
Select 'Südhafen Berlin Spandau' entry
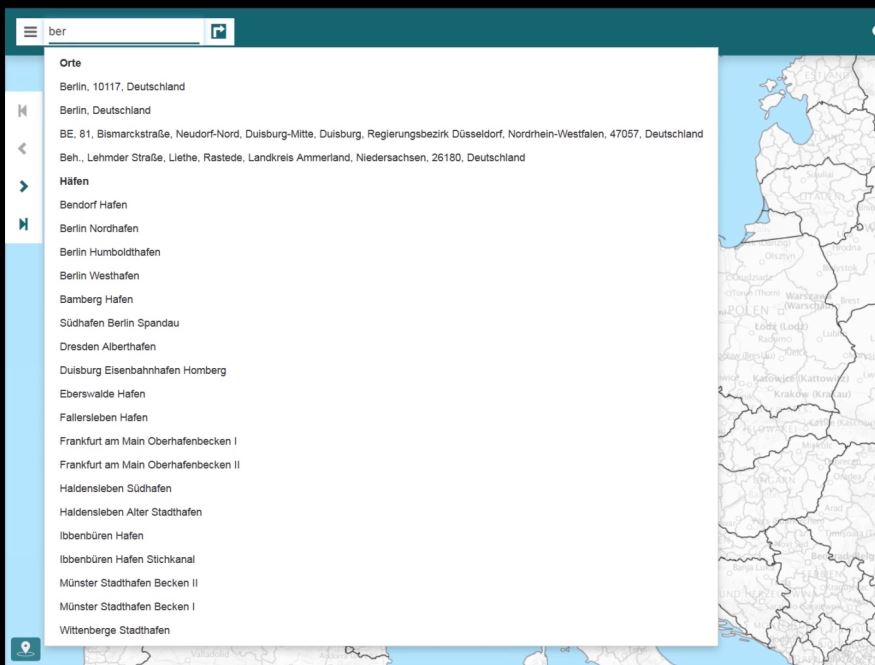[119, 323]
